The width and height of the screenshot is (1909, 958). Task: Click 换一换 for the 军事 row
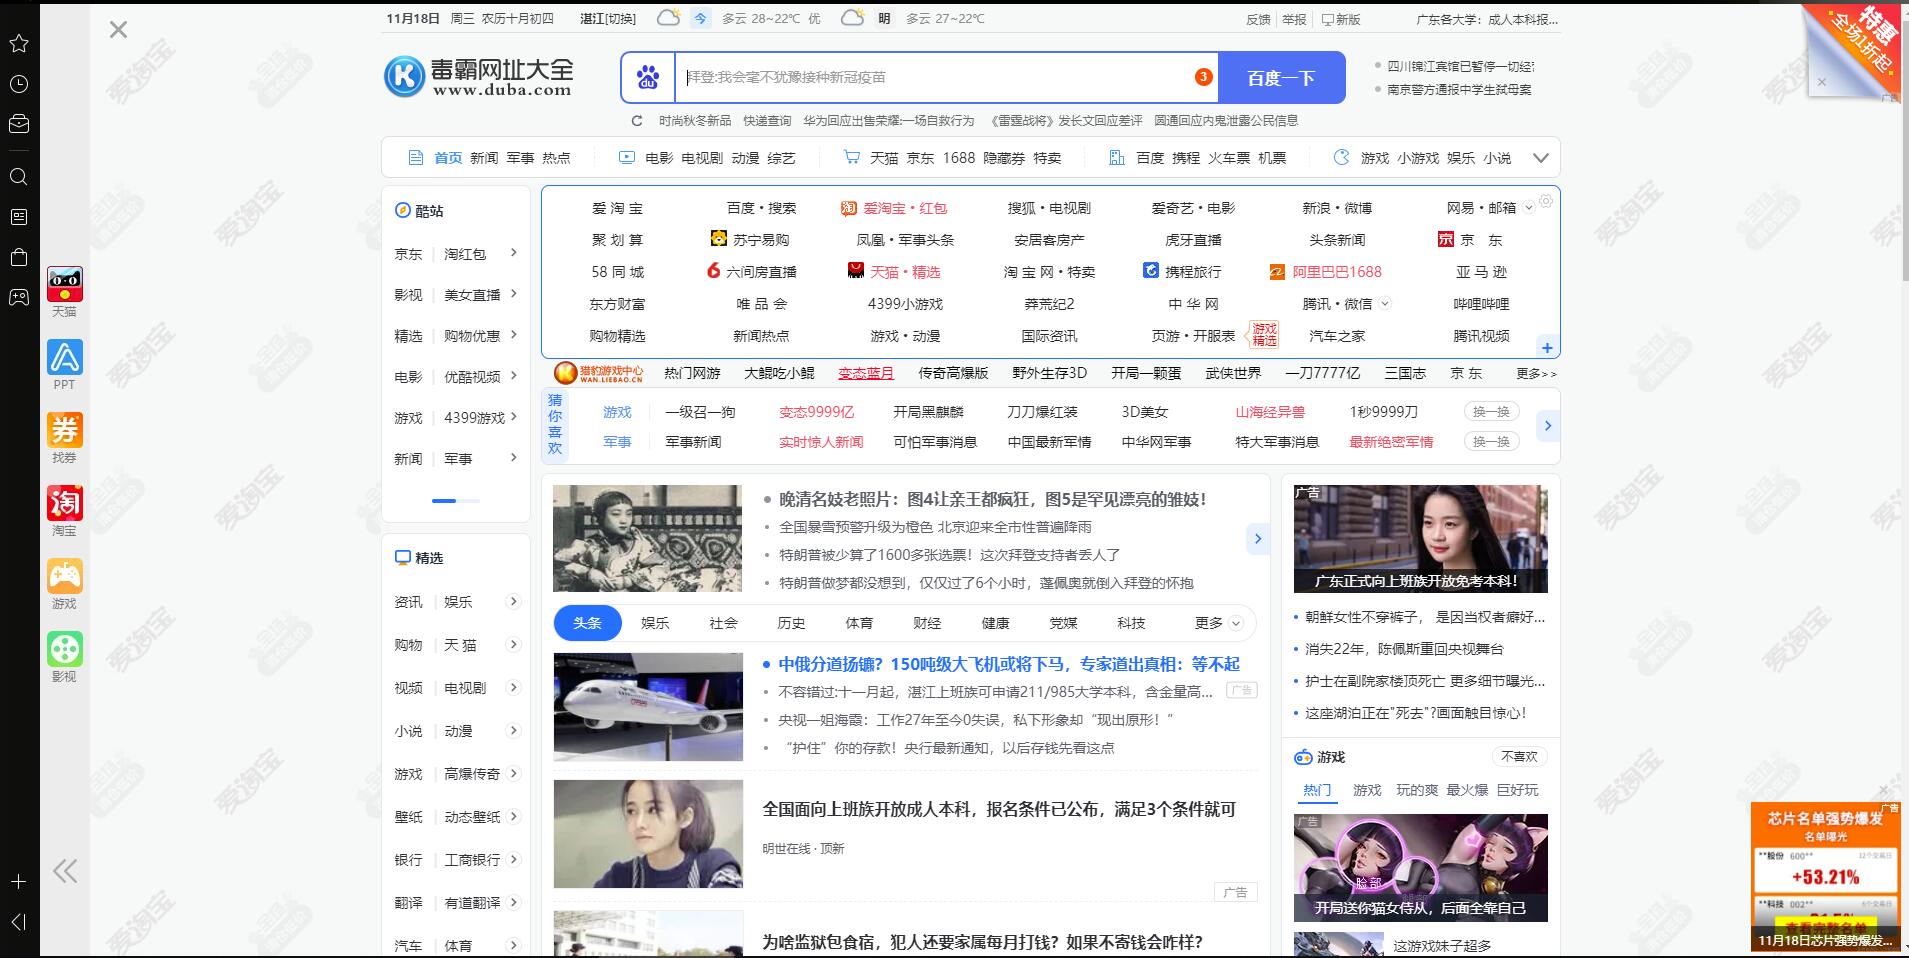(1491, 442)
